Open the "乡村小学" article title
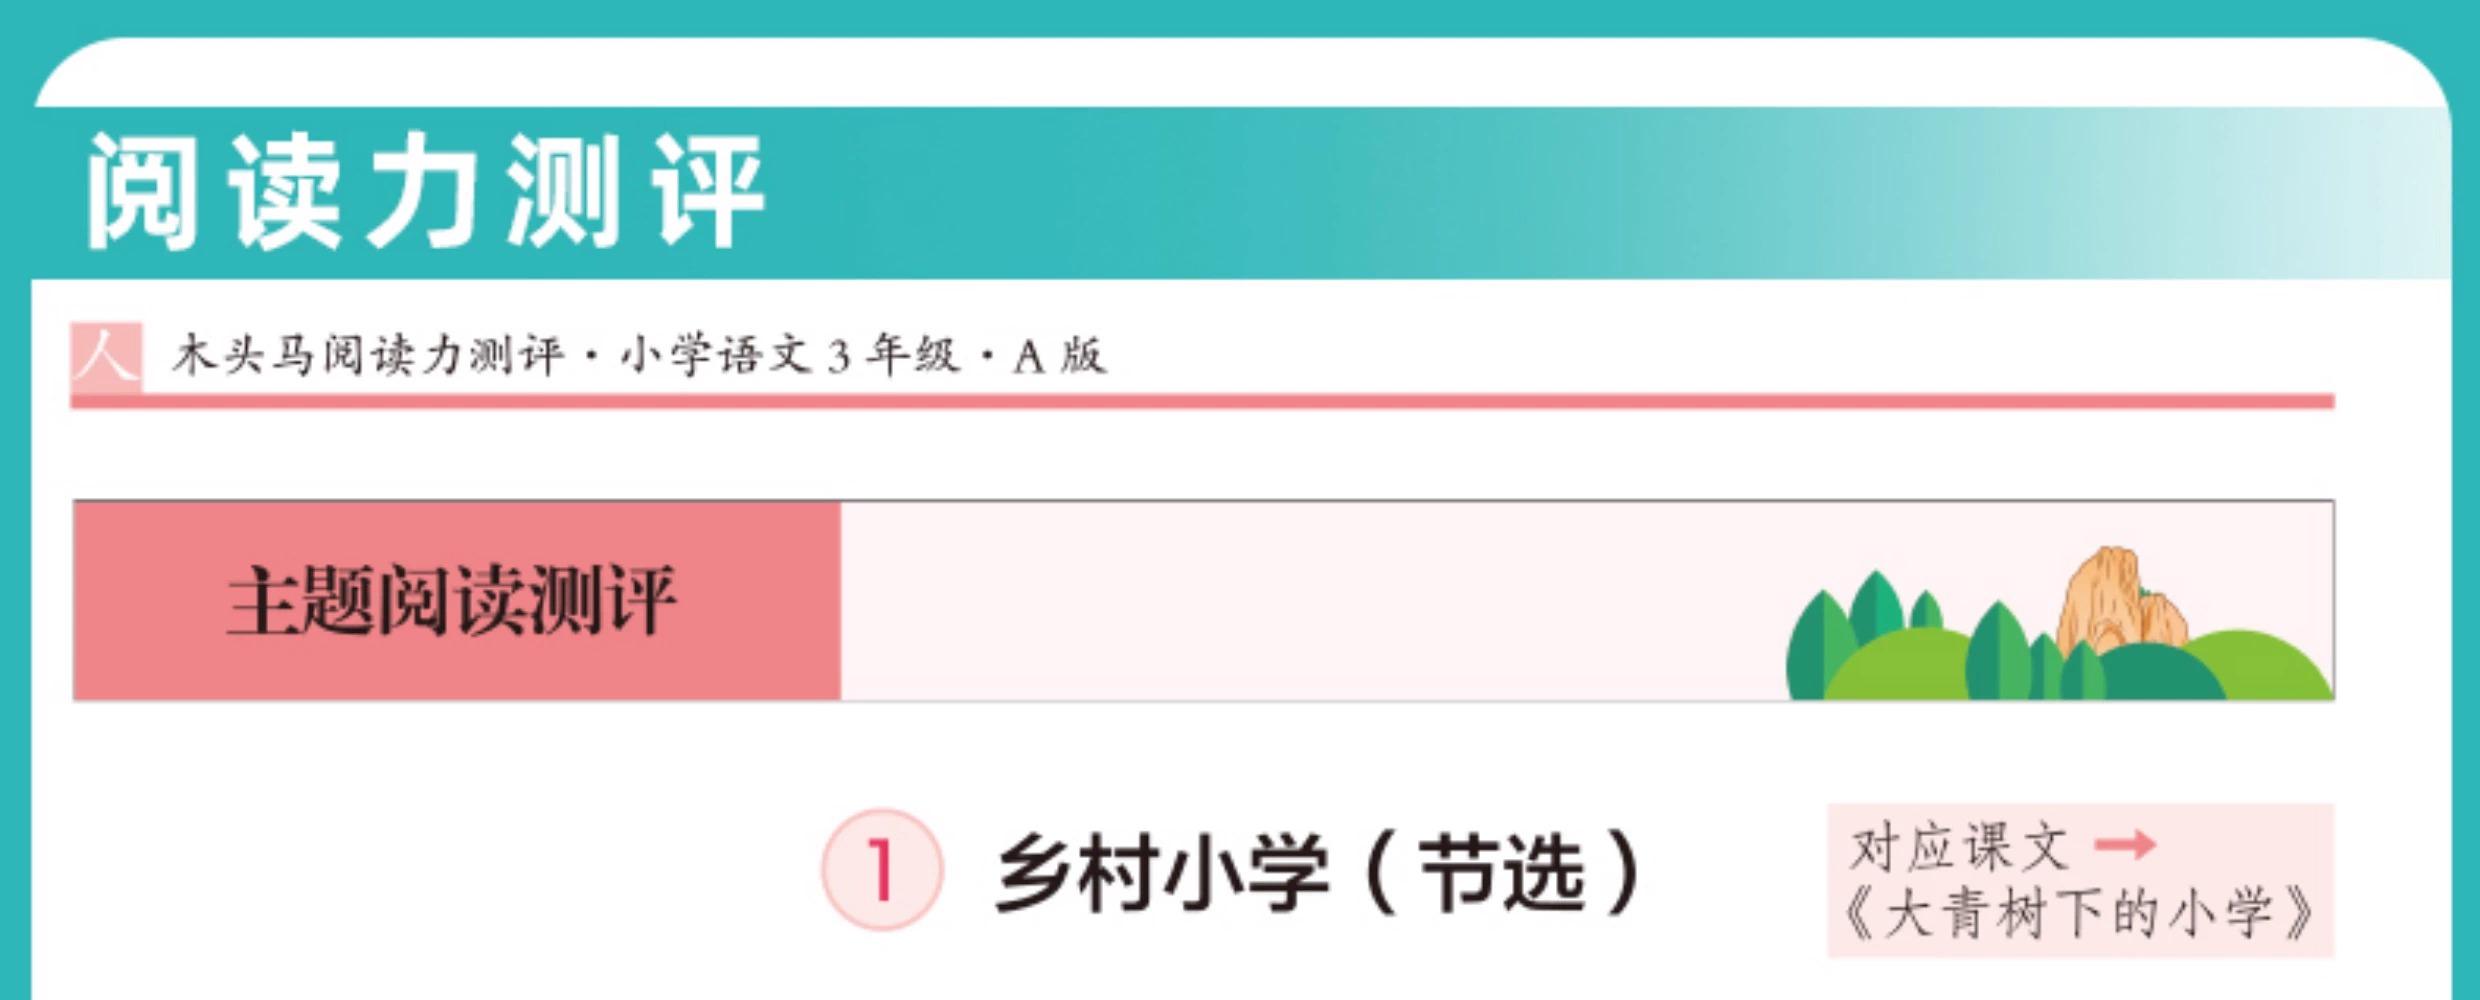2480x1000 pixels. 1162,872
